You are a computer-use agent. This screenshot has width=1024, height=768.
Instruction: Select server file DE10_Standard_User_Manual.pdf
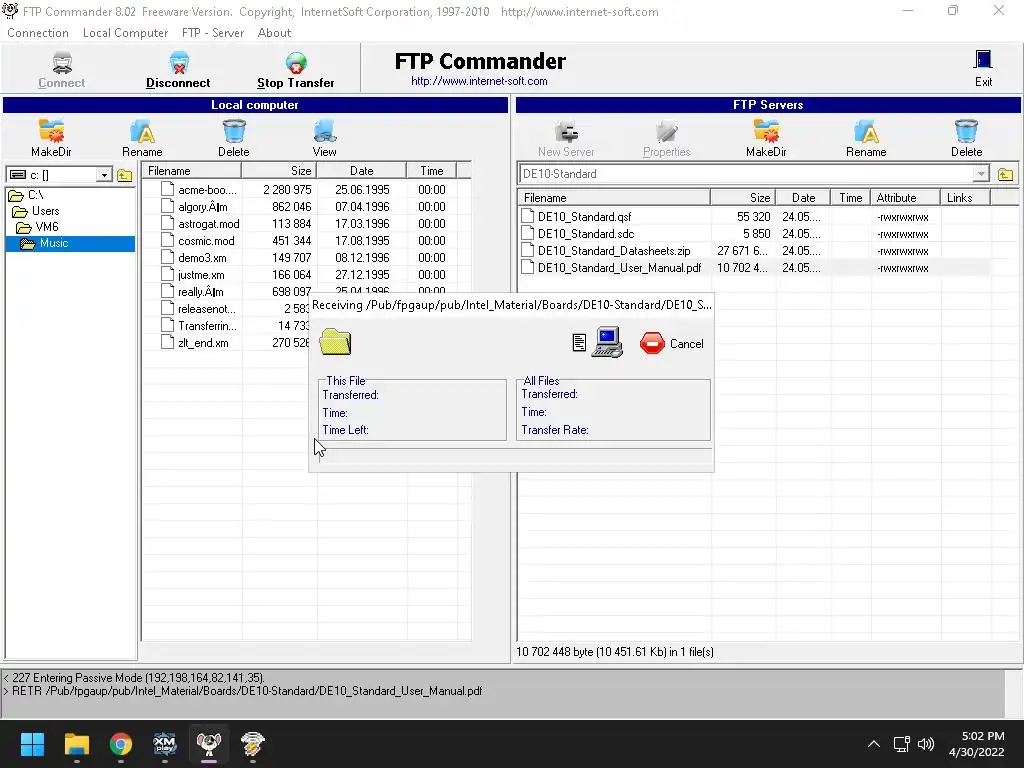click(619, 268)
